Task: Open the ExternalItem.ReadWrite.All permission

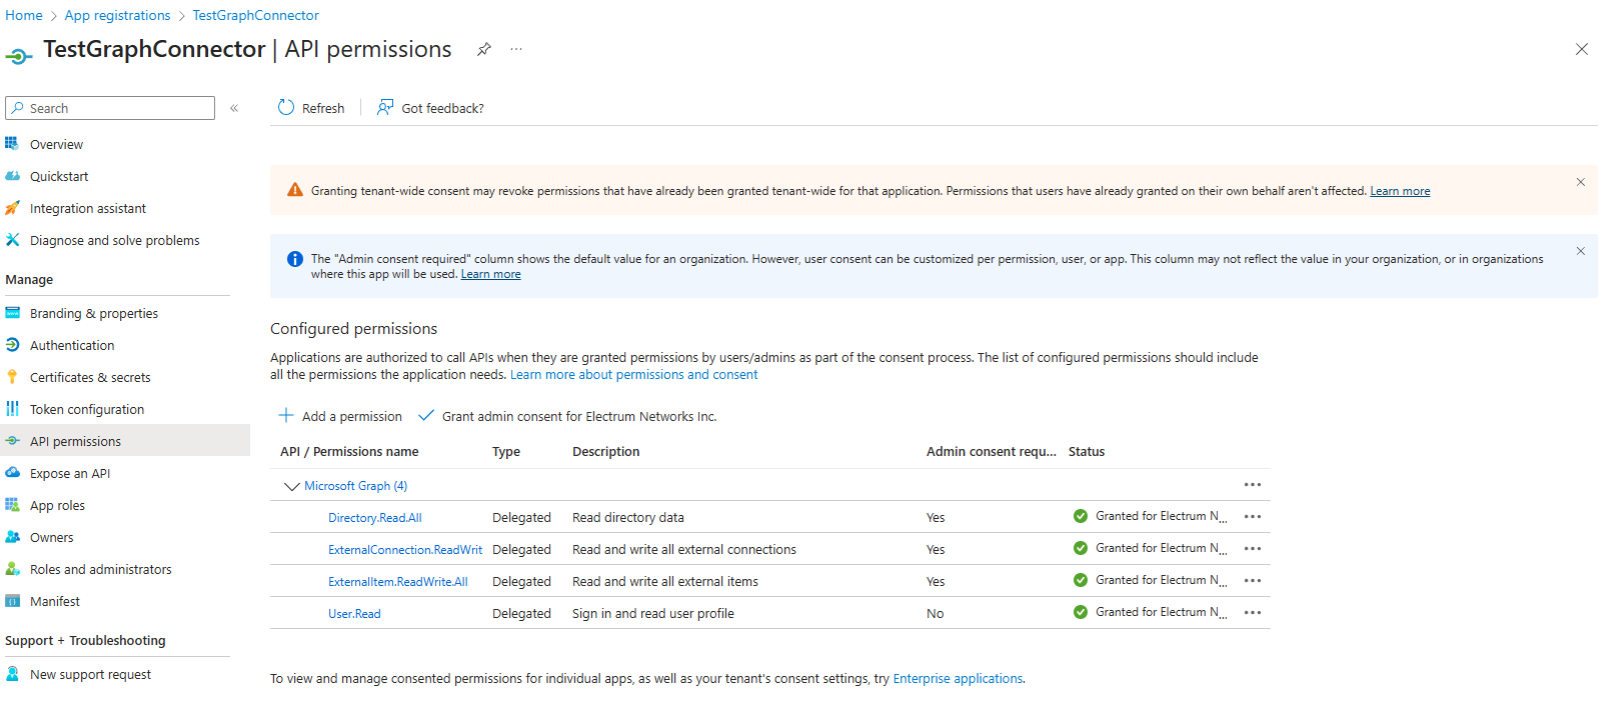Action: tap(398, 582)
